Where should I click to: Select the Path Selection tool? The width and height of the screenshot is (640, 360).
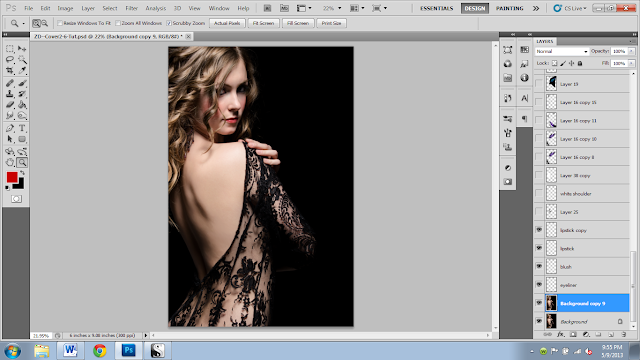(x=10, y=139)
